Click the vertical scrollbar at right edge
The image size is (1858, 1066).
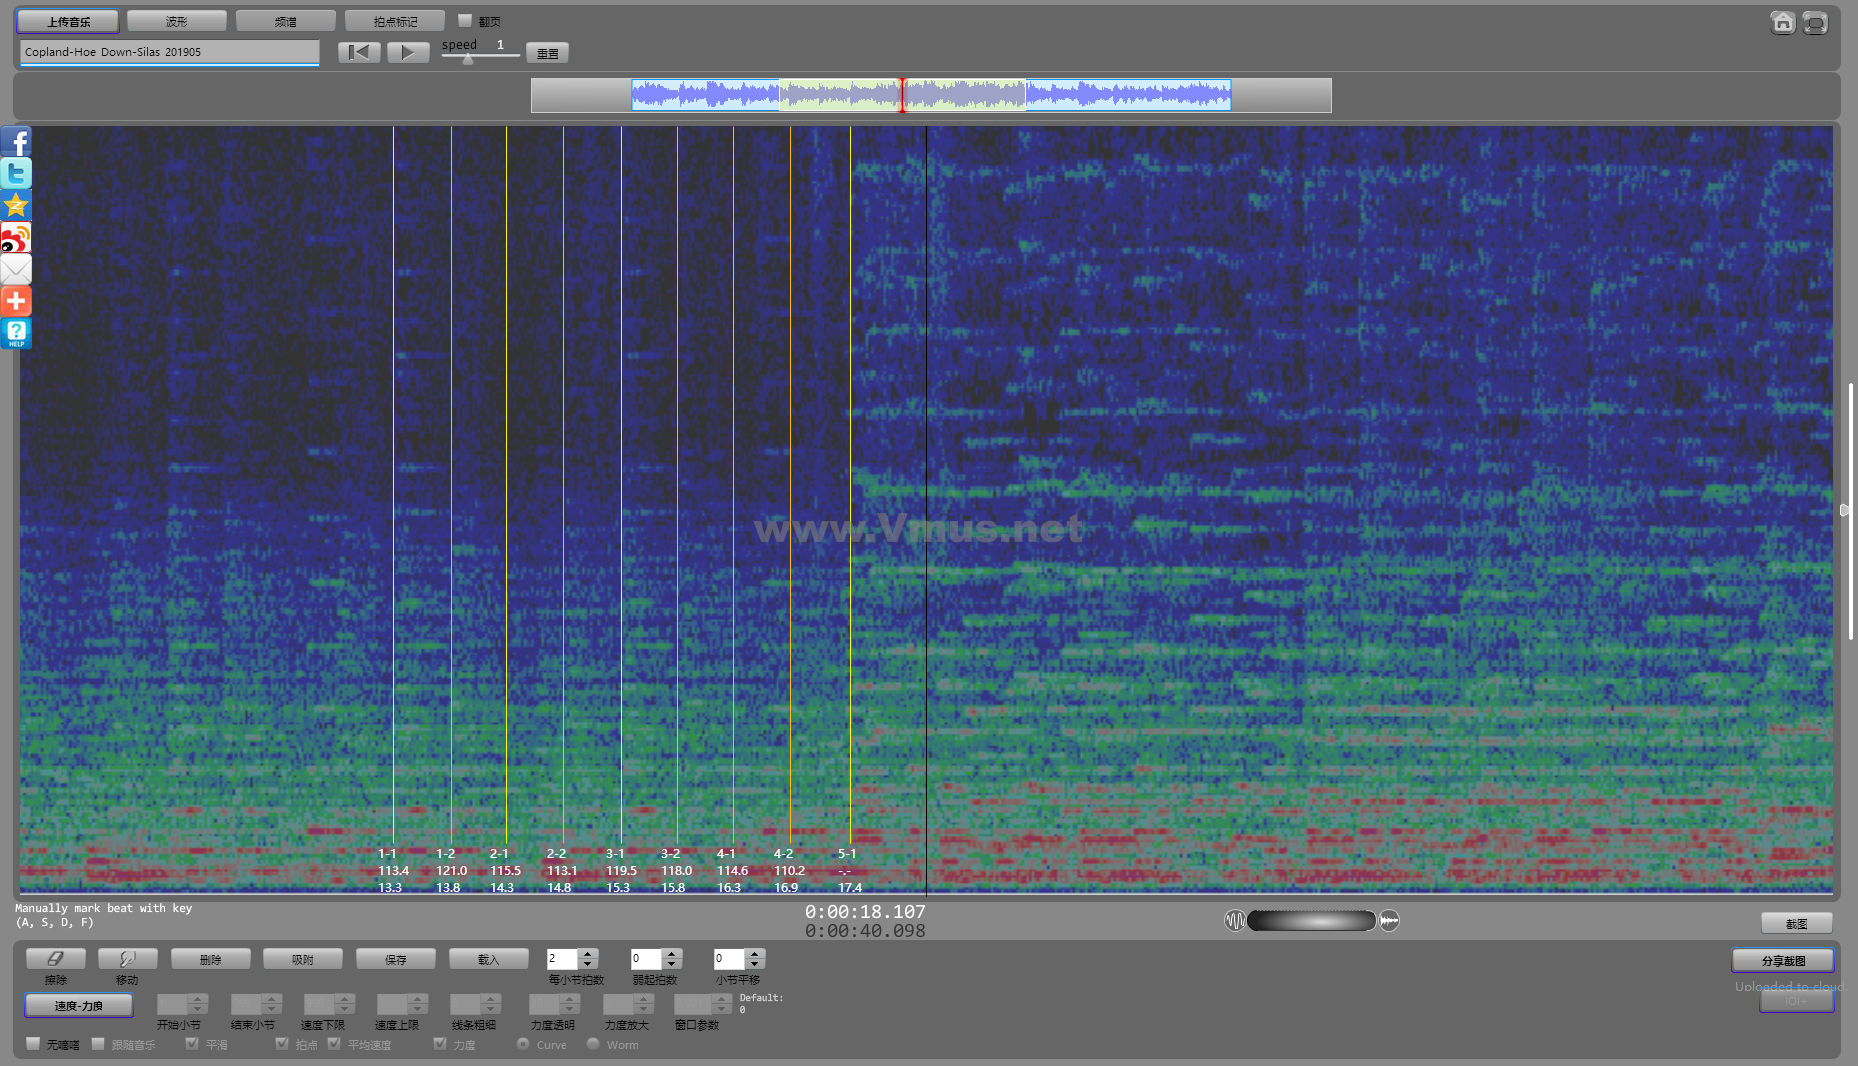(1851, 510)
